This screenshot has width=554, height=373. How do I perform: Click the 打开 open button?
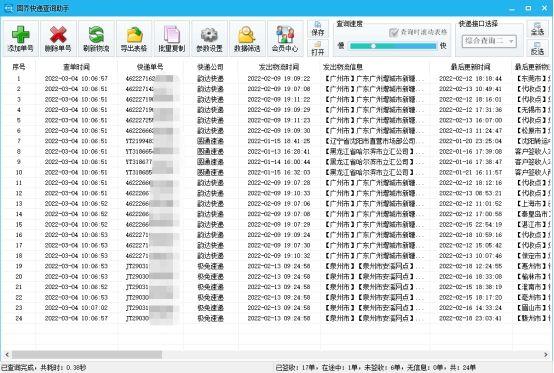click(318, 48)
